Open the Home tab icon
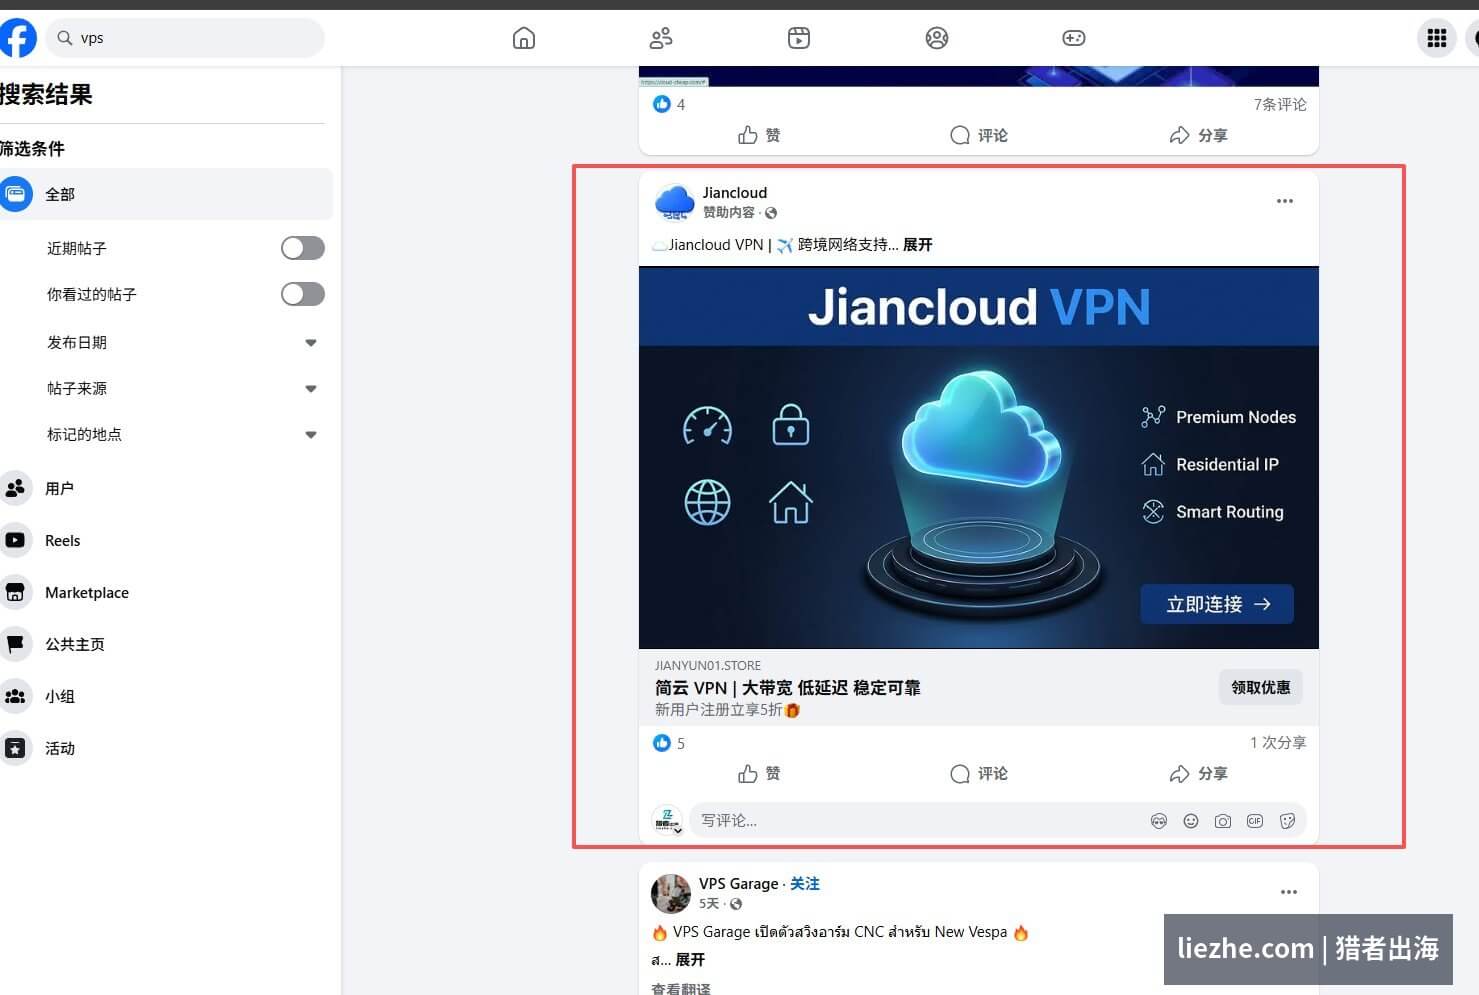The height and width of the screenshot is (995, 1479). point(524,38)
